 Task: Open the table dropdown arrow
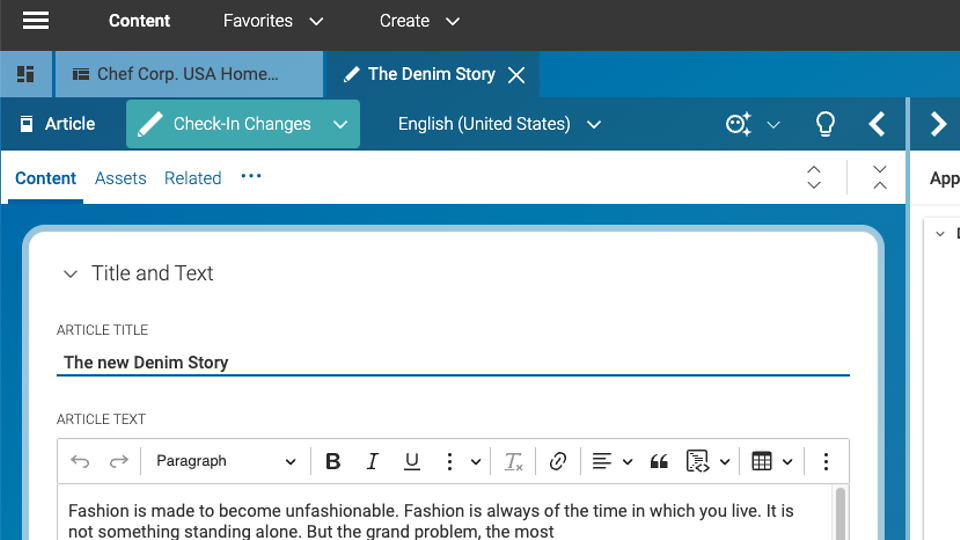pyautogui.click(x=788, y=462)
